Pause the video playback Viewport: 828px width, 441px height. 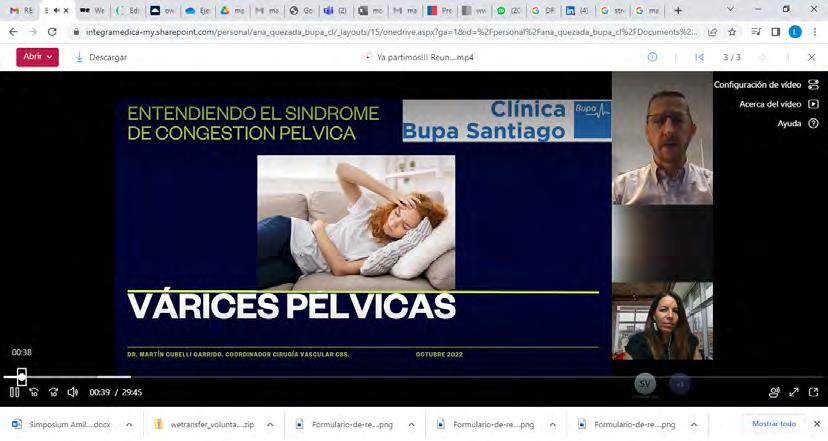[14, 392]
